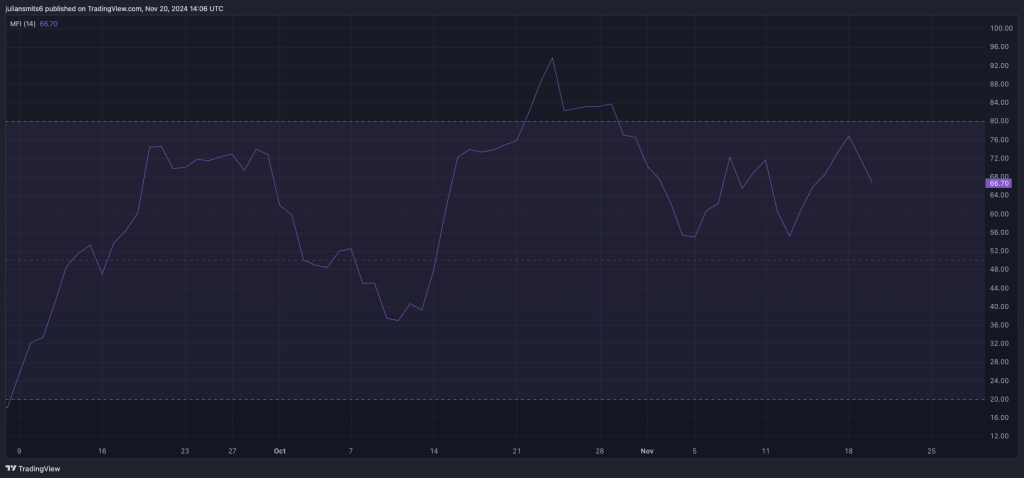The height and width of the screenshot is (478, 1024).
Task: Select the 24.00 level on the scale
Action: (1001, 381)
